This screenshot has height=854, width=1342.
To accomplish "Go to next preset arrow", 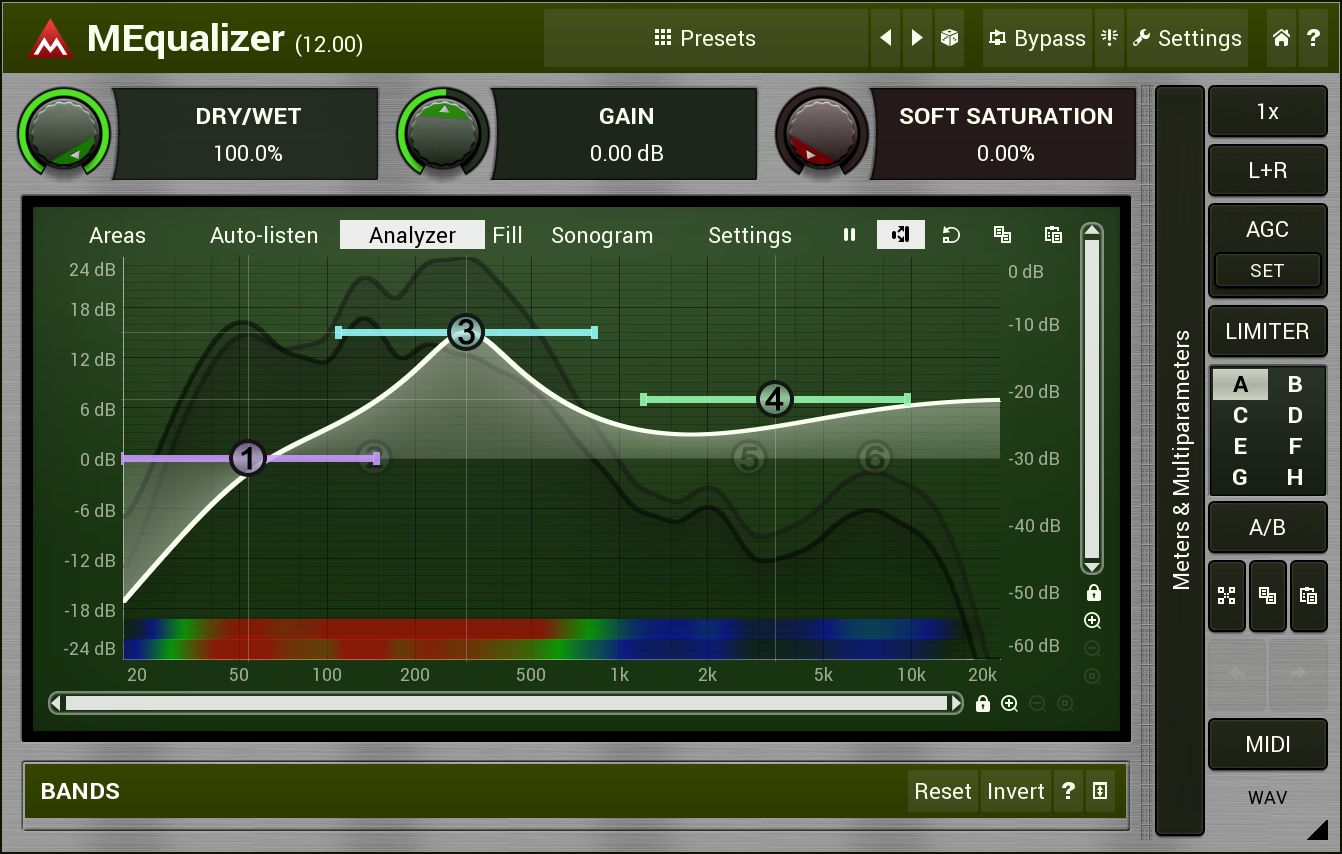I will point(918,38).
